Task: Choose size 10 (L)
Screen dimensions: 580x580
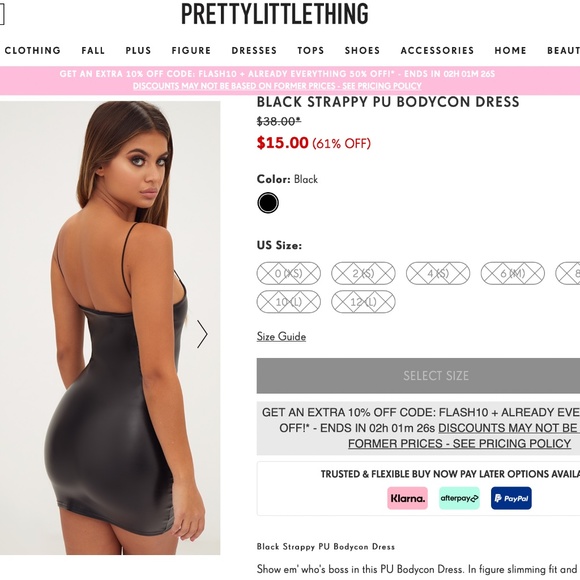Action: point(289,302)
